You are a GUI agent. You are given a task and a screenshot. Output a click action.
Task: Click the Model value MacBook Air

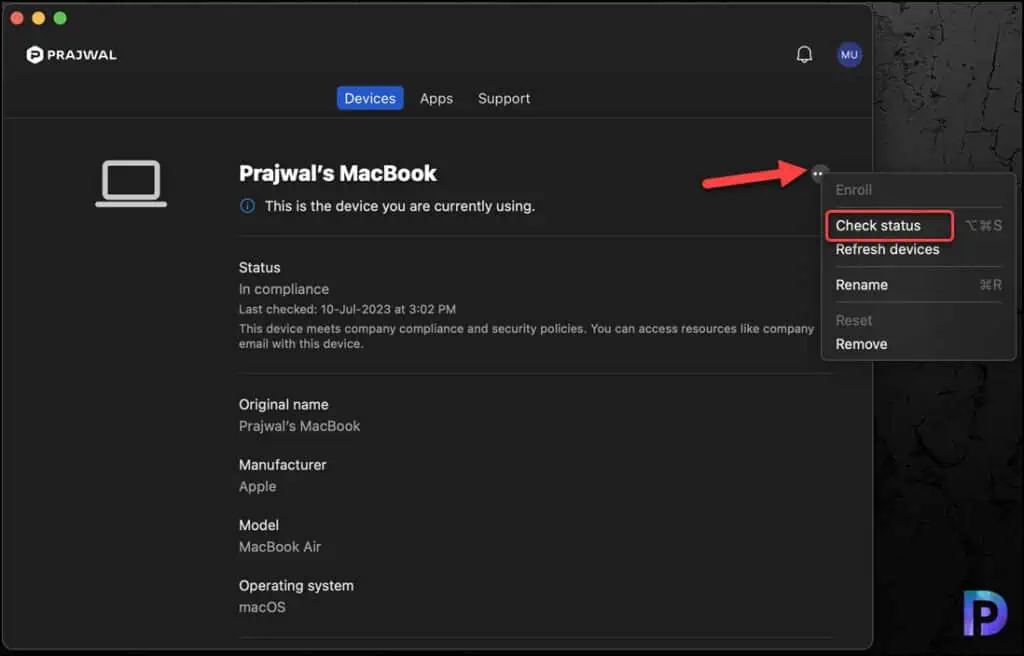tap(280, 547)
